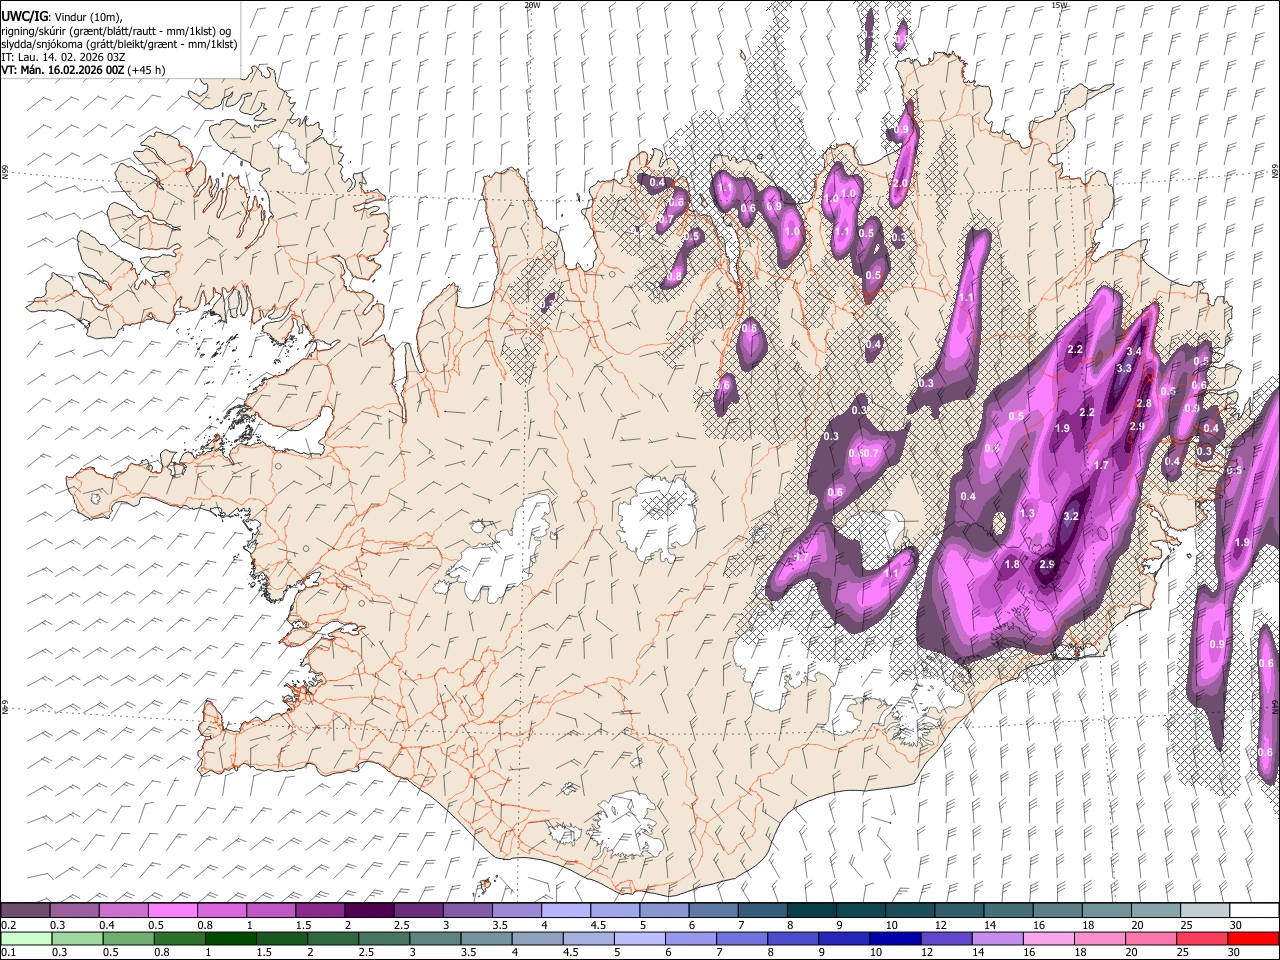
Task: Select the '0.2' snow scale label
Action: [x=8, y=925]
